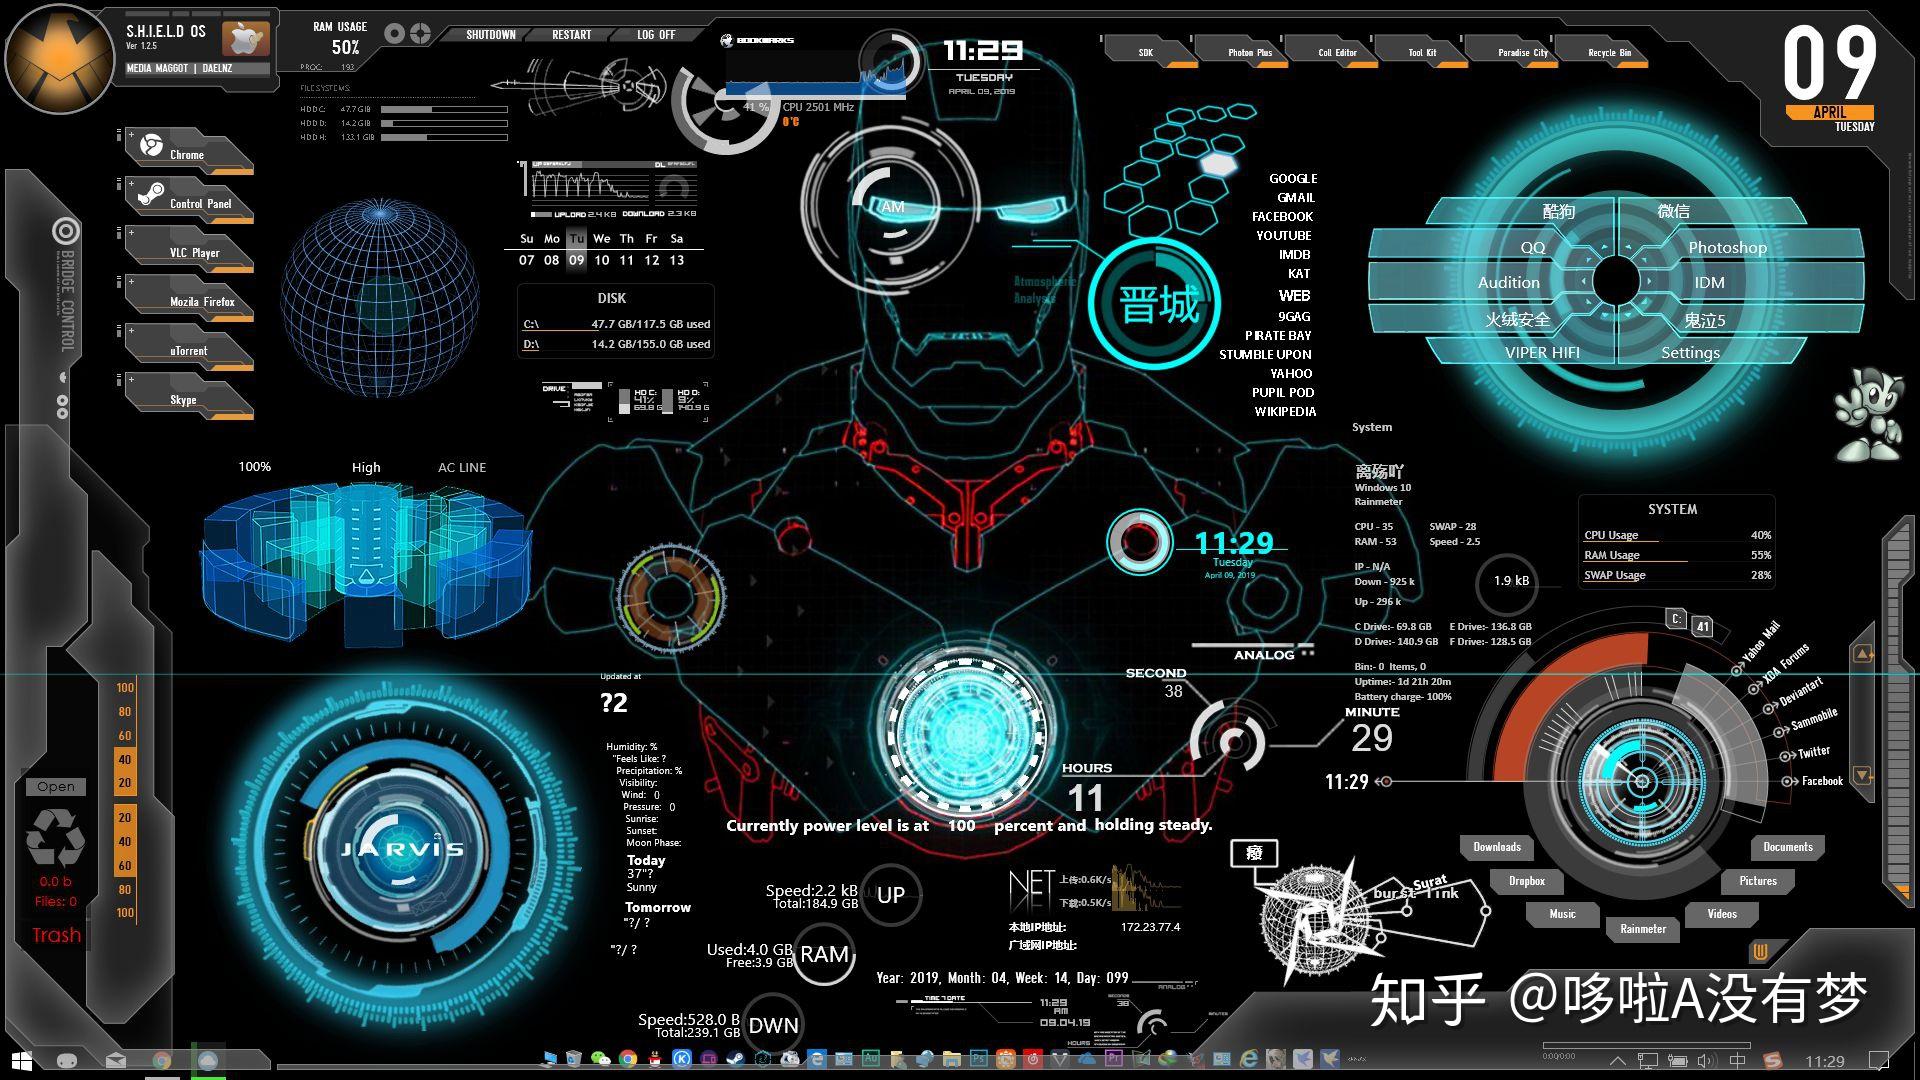
Task: Open the Tool Kit top tab
Action: 1422,52
